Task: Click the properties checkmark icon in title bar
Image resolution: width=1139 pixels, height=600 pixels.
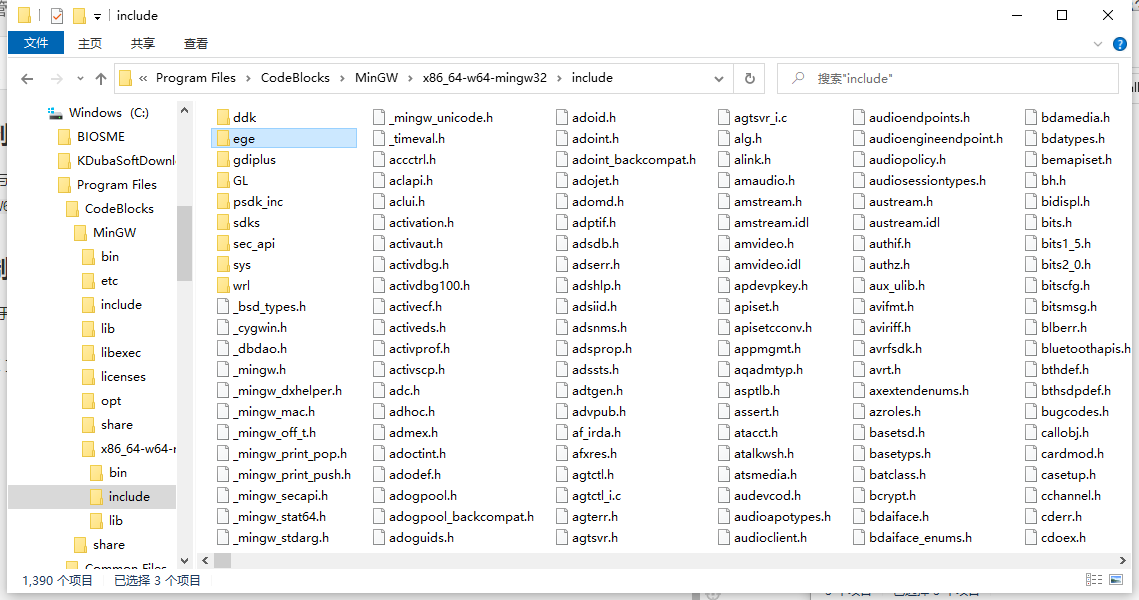Action: click(x=57, y=15)
